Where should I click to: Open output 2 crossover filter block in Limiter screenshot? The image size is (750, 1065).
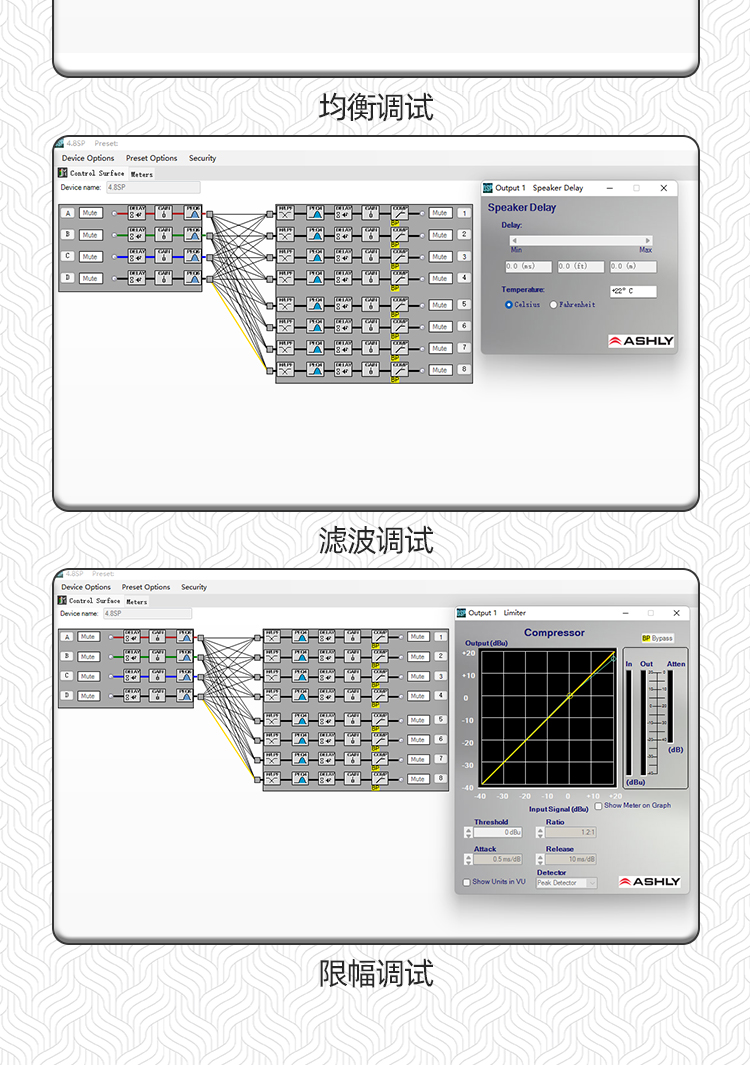point(272,657)
